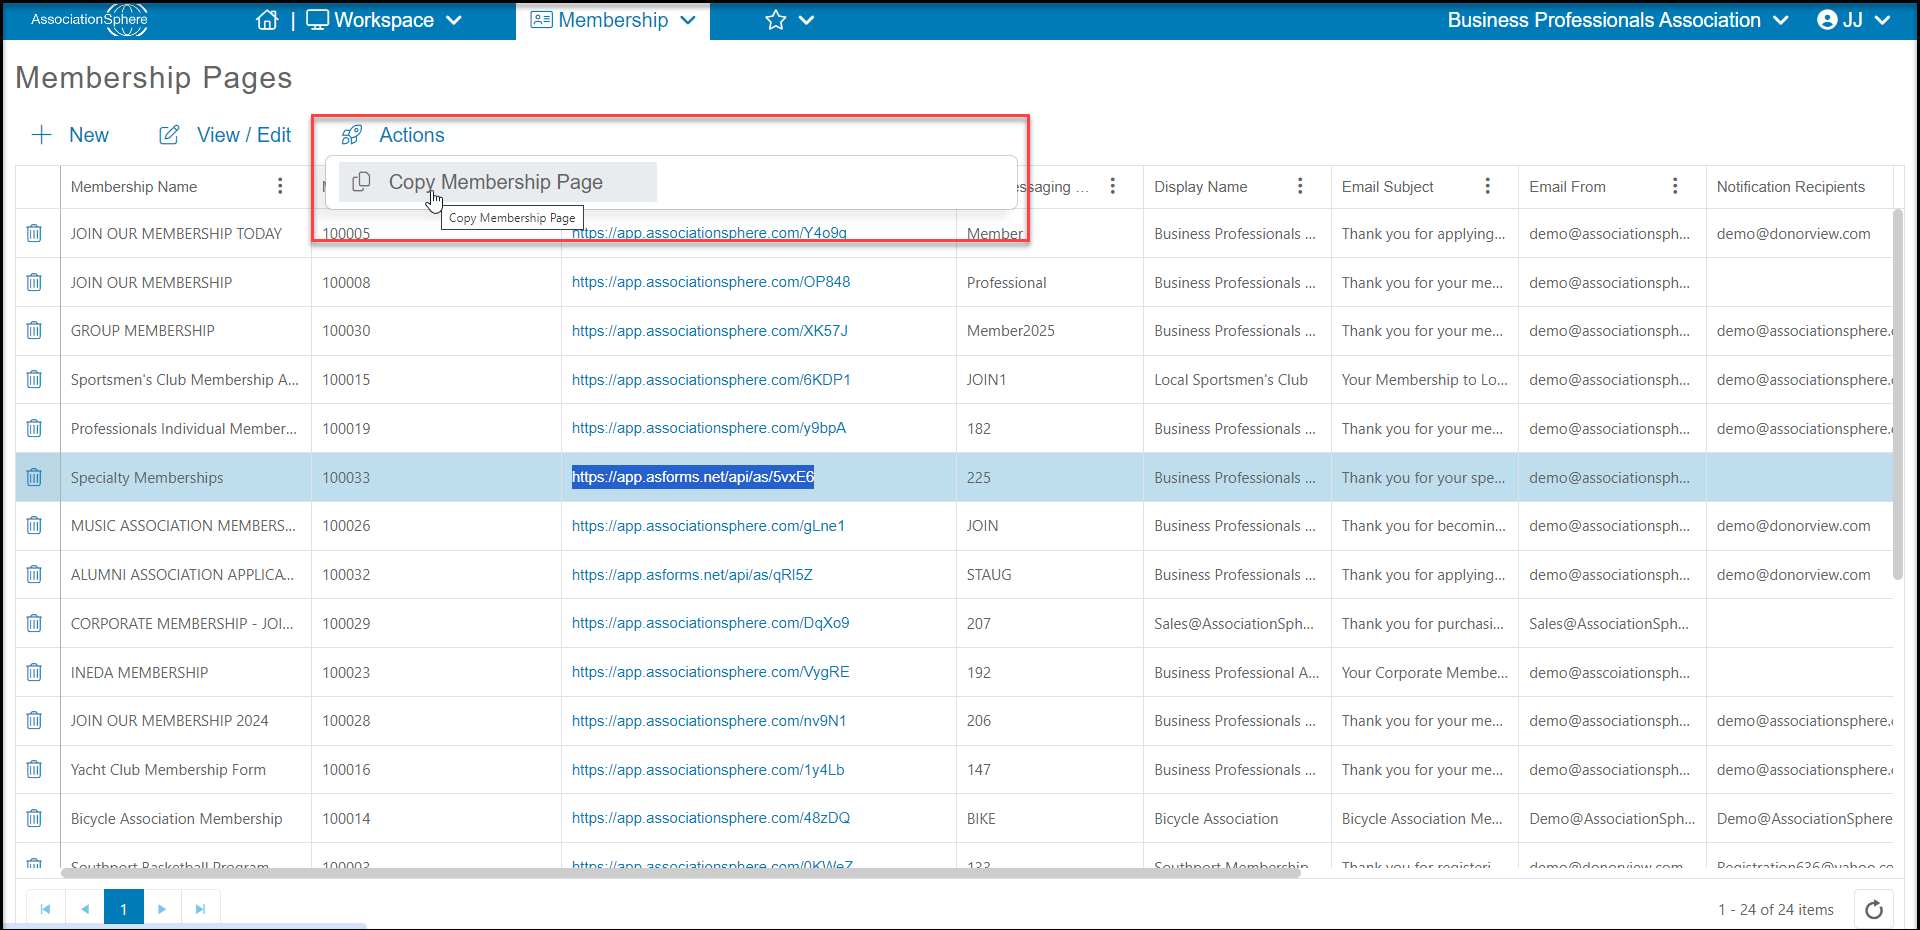Open the favorites star menu
1920x930 pixels.
point(789,20)
